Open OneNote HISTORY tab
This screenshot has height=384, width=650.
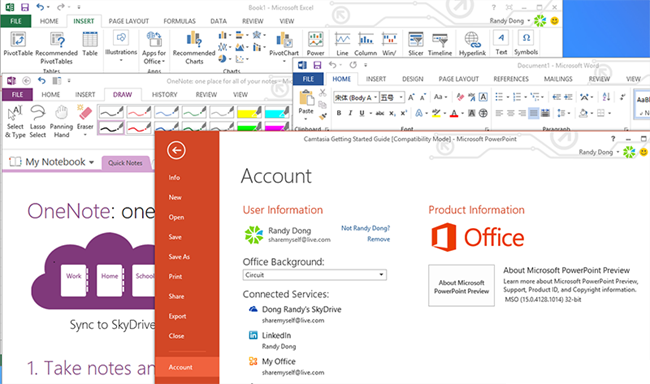pyautogui.click(x=164, y=95)
